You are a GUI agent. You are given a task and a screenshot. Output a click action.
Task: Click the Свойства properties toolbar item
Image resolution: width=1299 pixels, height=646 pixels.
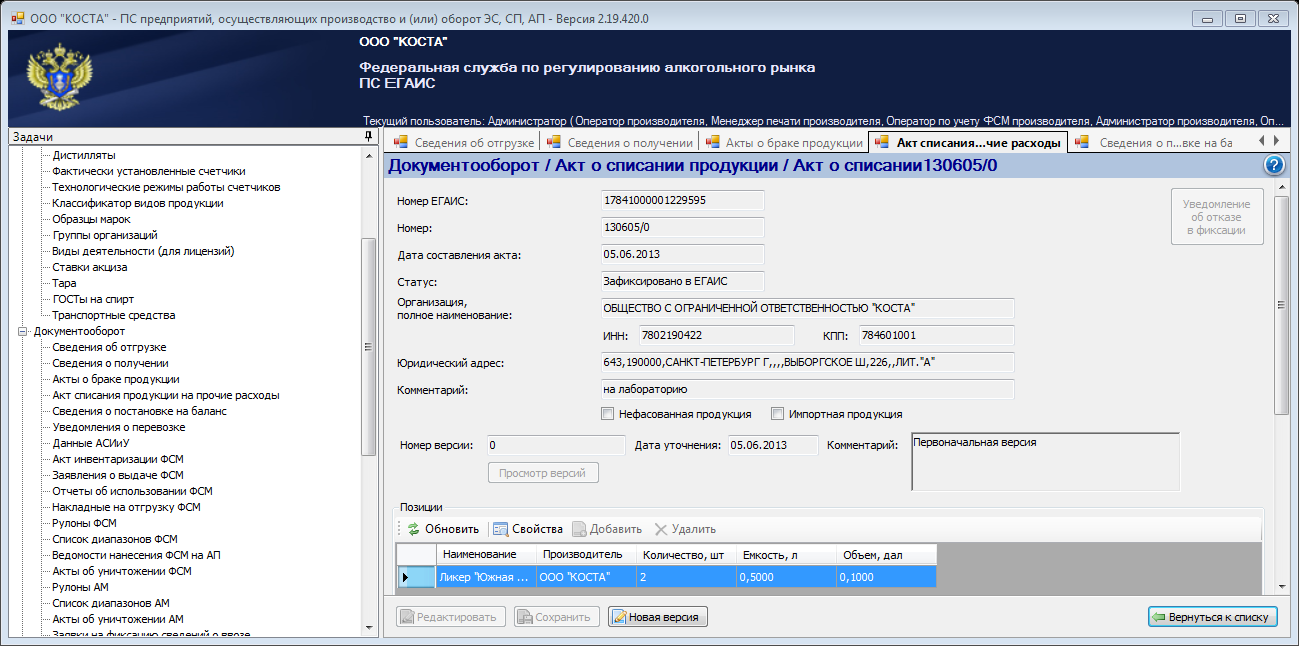[528, 529]
